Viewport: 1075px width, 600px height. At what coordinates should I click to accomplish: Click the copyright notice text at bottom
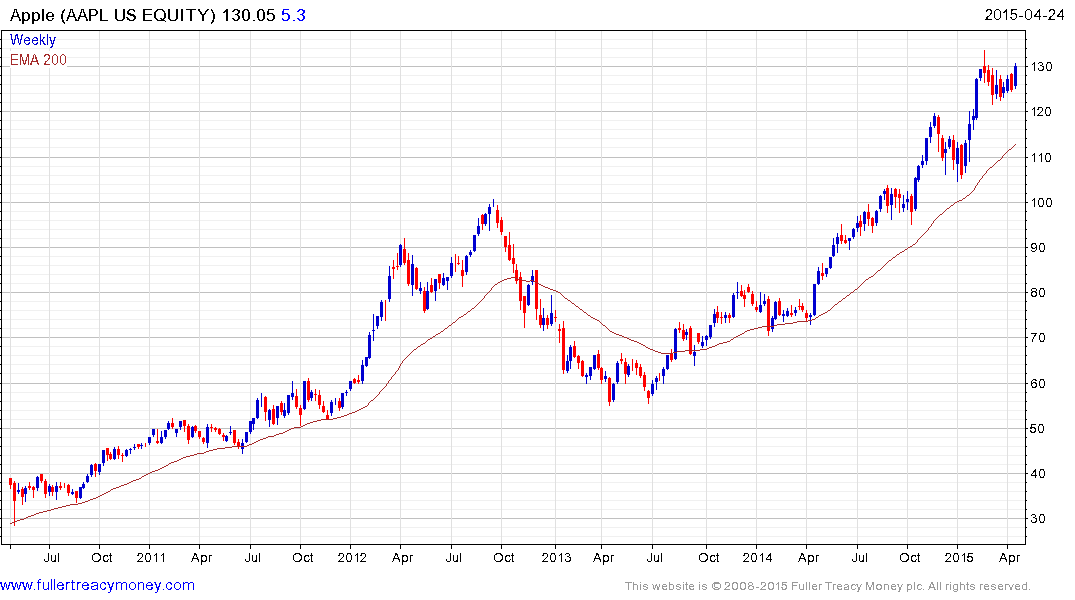[x=828, y=586]
